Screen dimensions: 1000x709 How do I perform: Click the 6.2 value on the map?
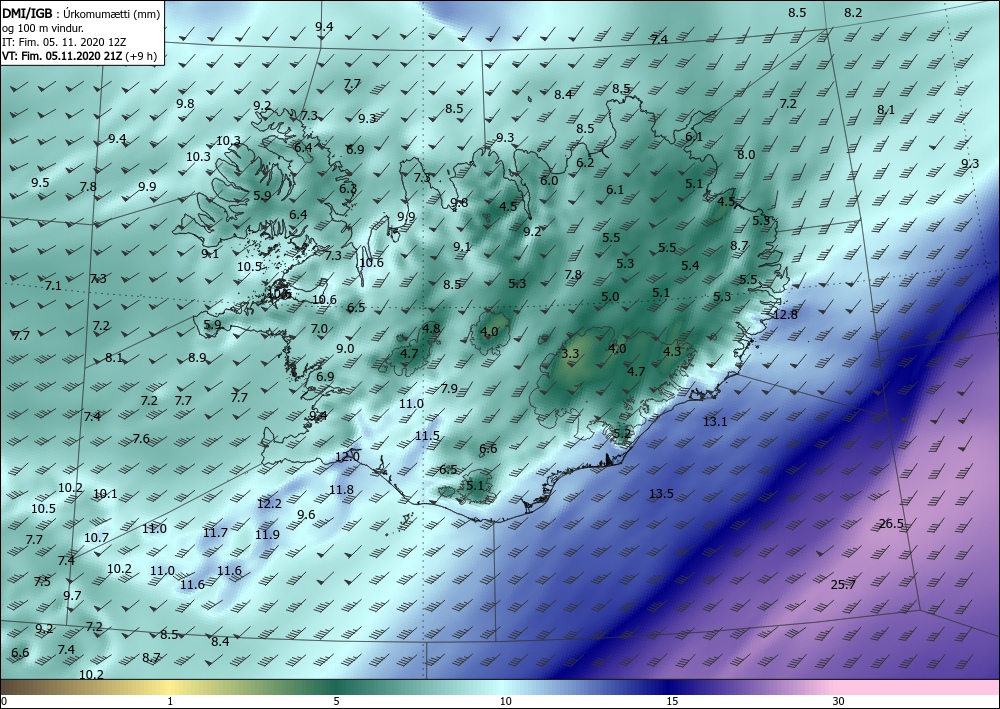point(585,163)
